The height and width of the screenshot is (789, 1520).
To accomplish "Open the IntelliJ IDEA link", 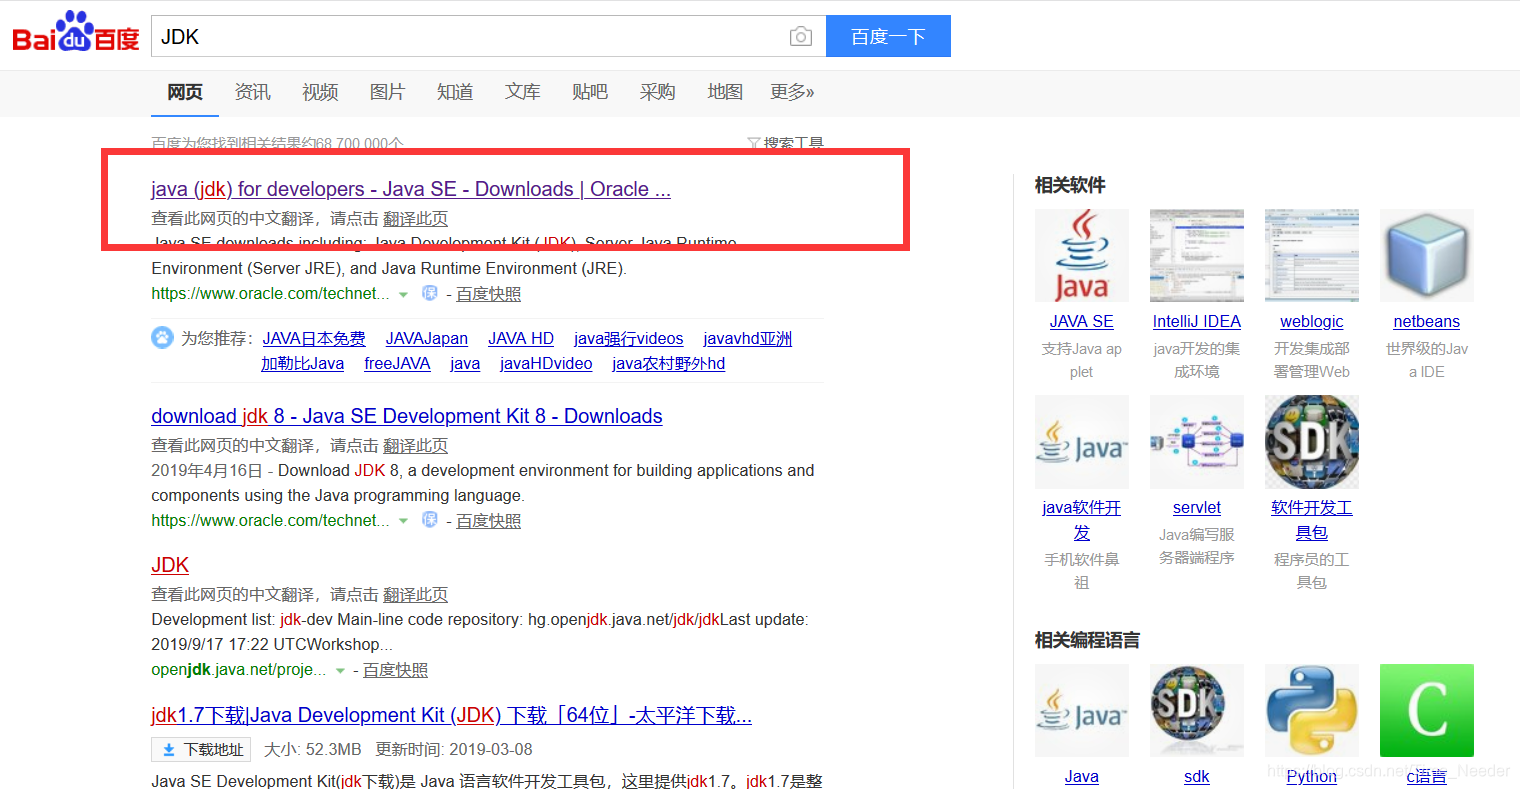I will pyautogui.click(x=1197, y=322).
